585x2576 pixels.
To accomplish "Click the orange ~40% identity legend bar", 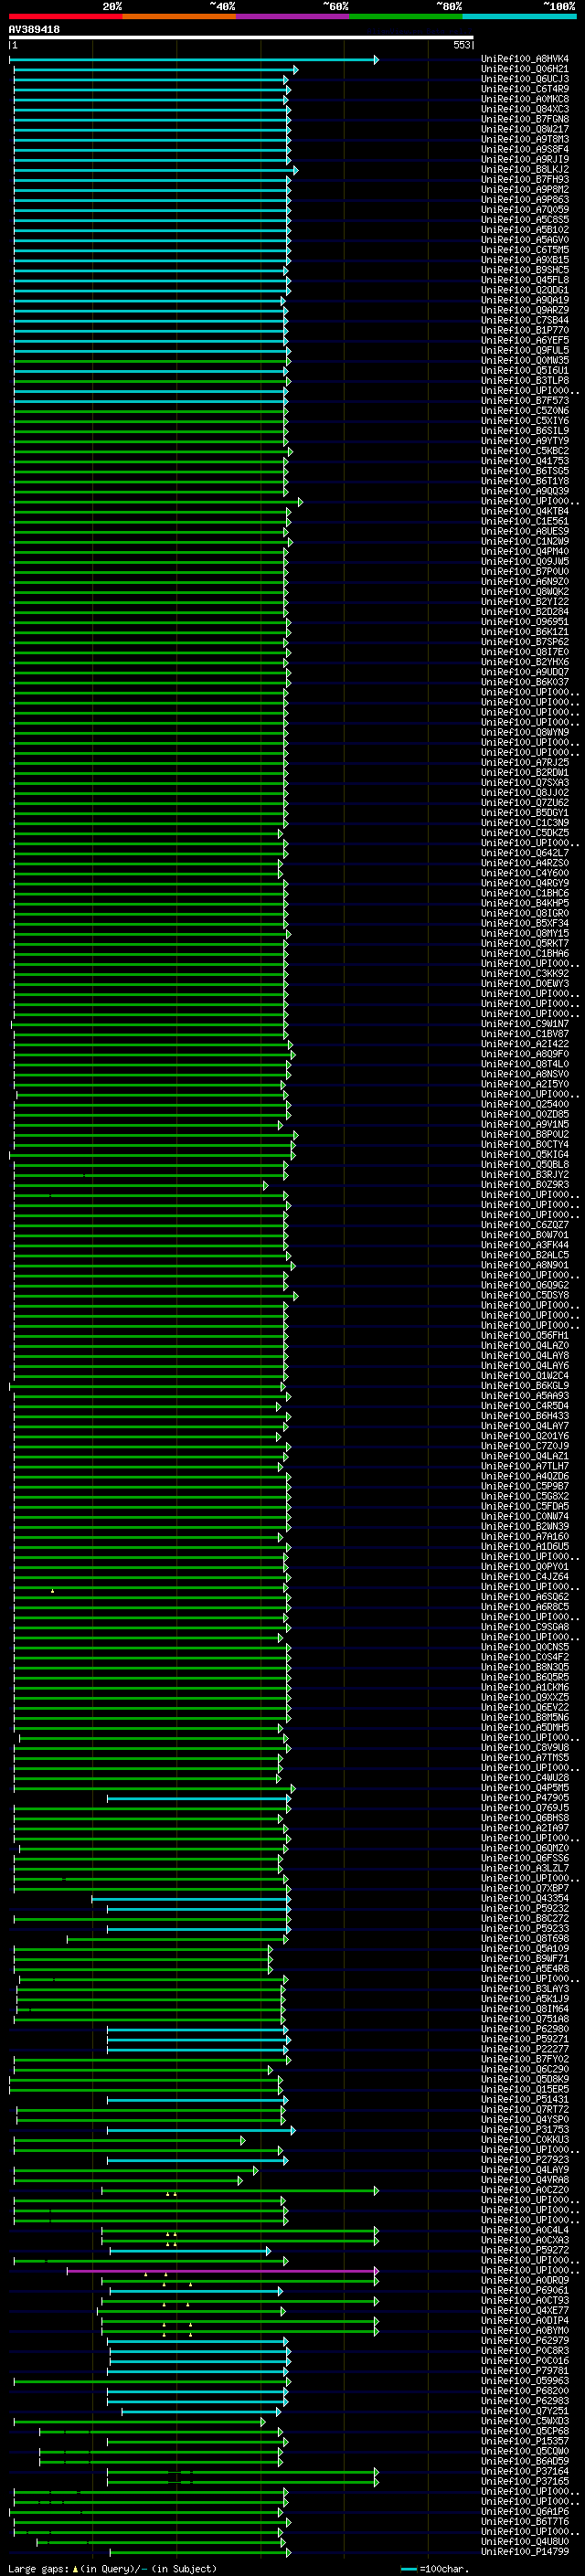I will 179,16.
